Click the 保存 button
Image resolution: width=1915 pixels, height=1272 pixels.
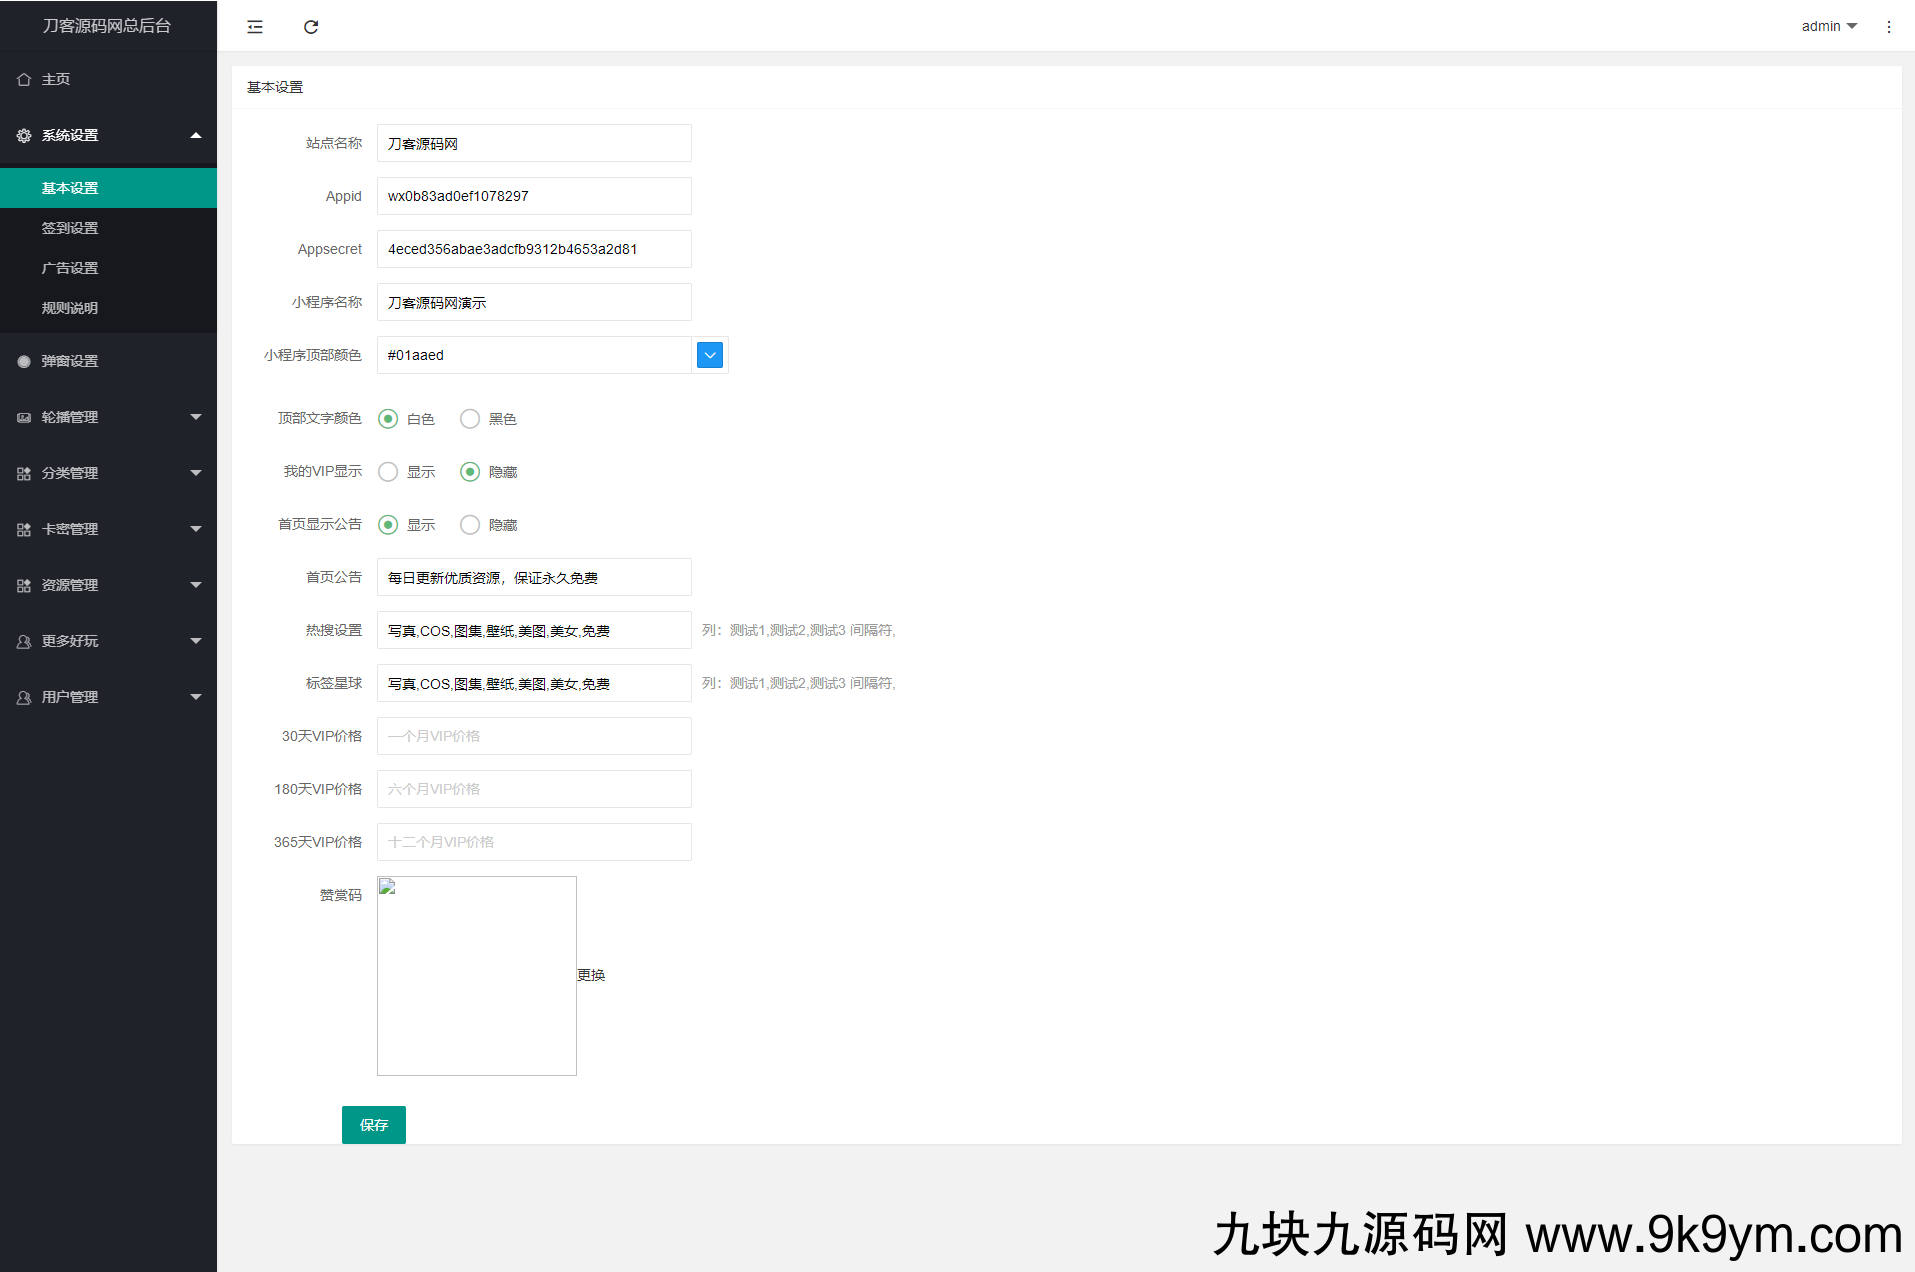coord(373,1125)
